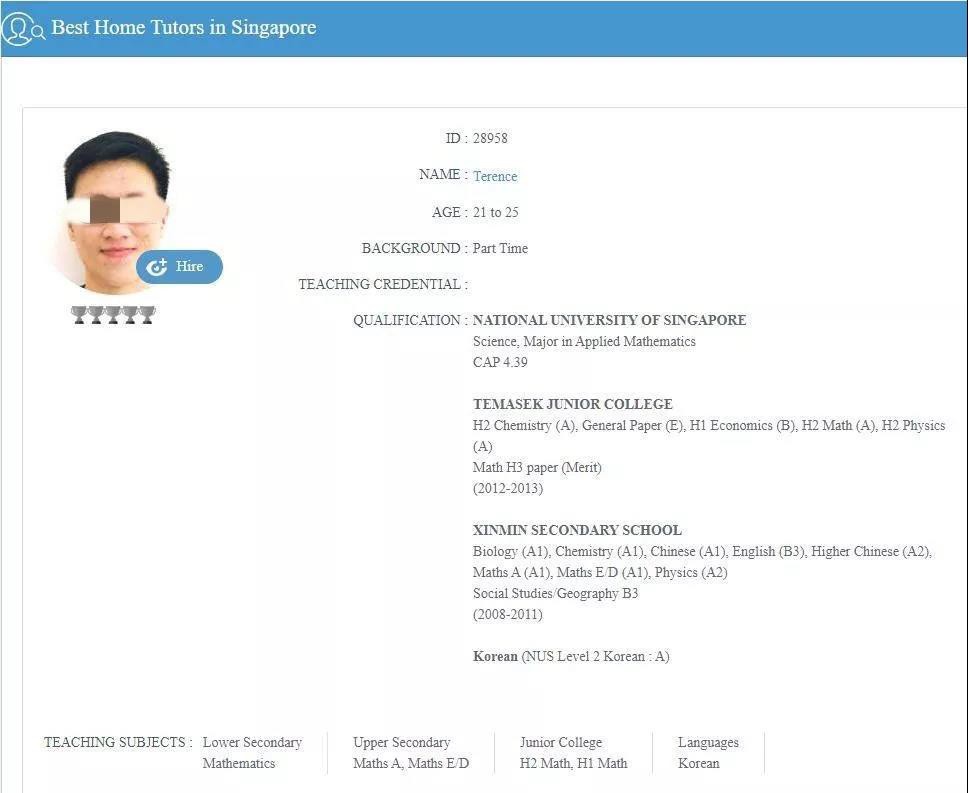Click the tutor search logo icon in header
The height and width of the screenshot is (793, 968).
coord(22,28)
